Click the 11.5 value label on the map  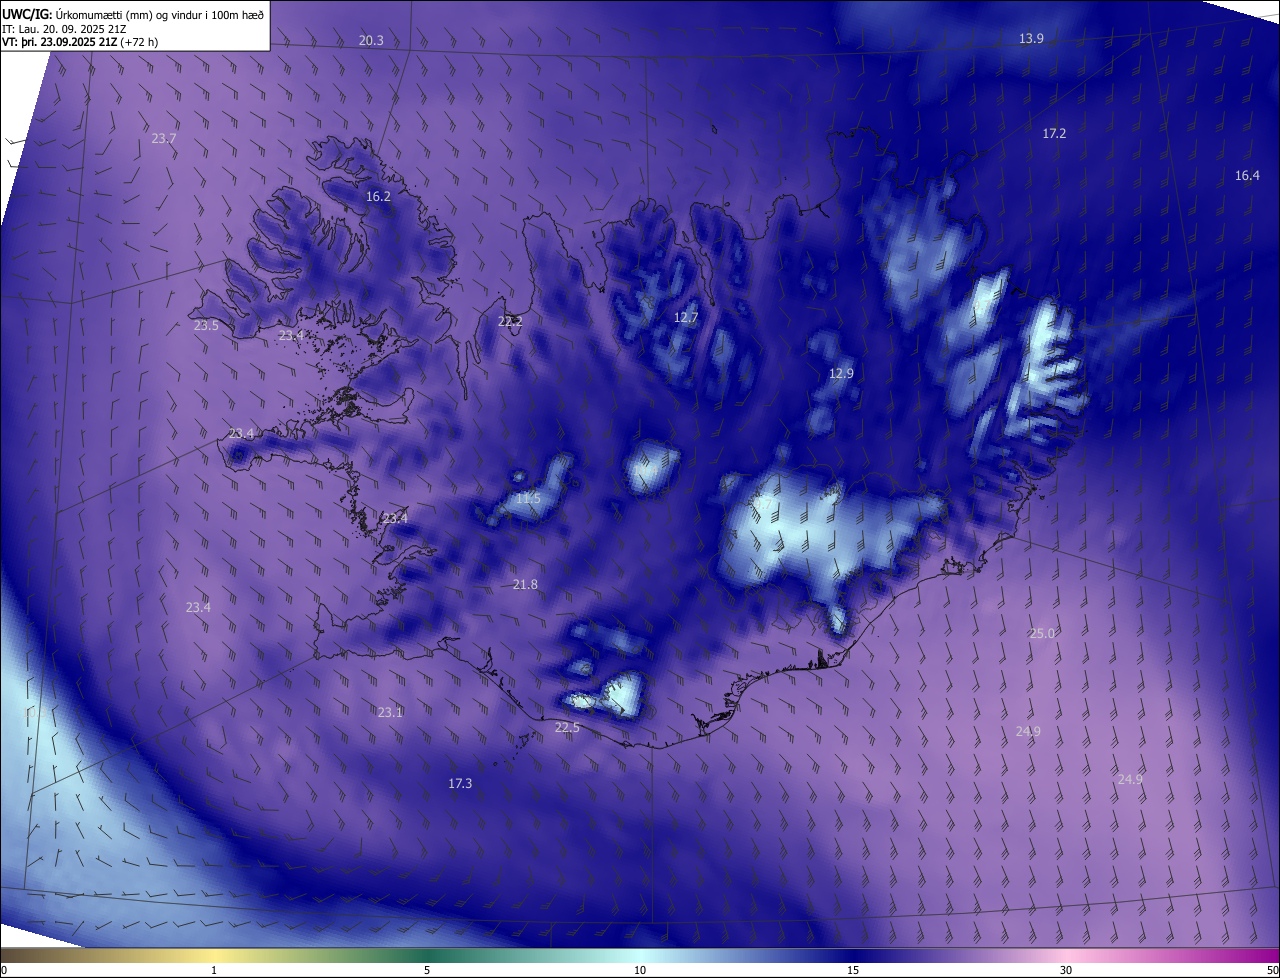point(528,499)
